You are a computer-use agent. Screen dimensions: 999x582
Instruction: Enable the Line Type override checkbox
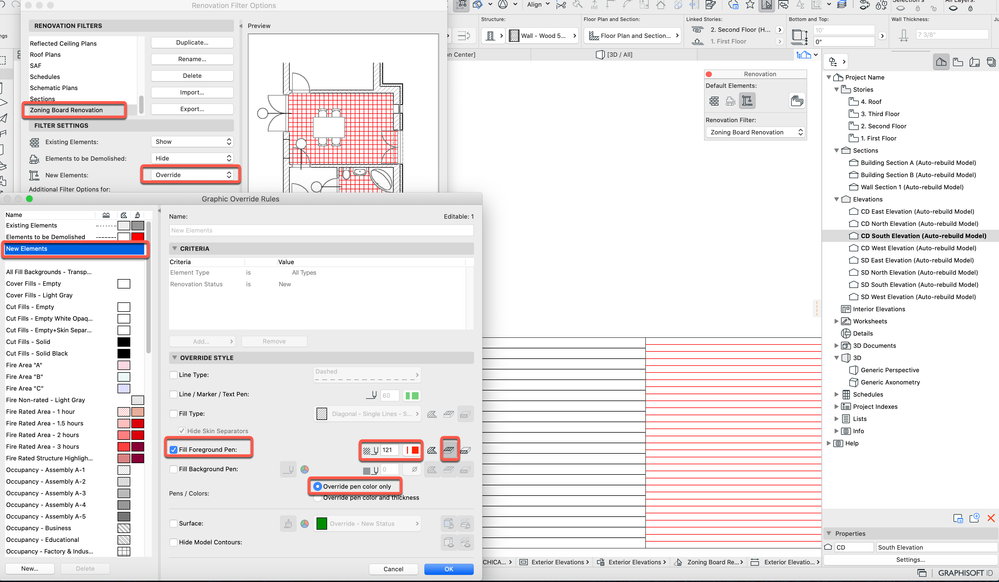tap(174, 375)
